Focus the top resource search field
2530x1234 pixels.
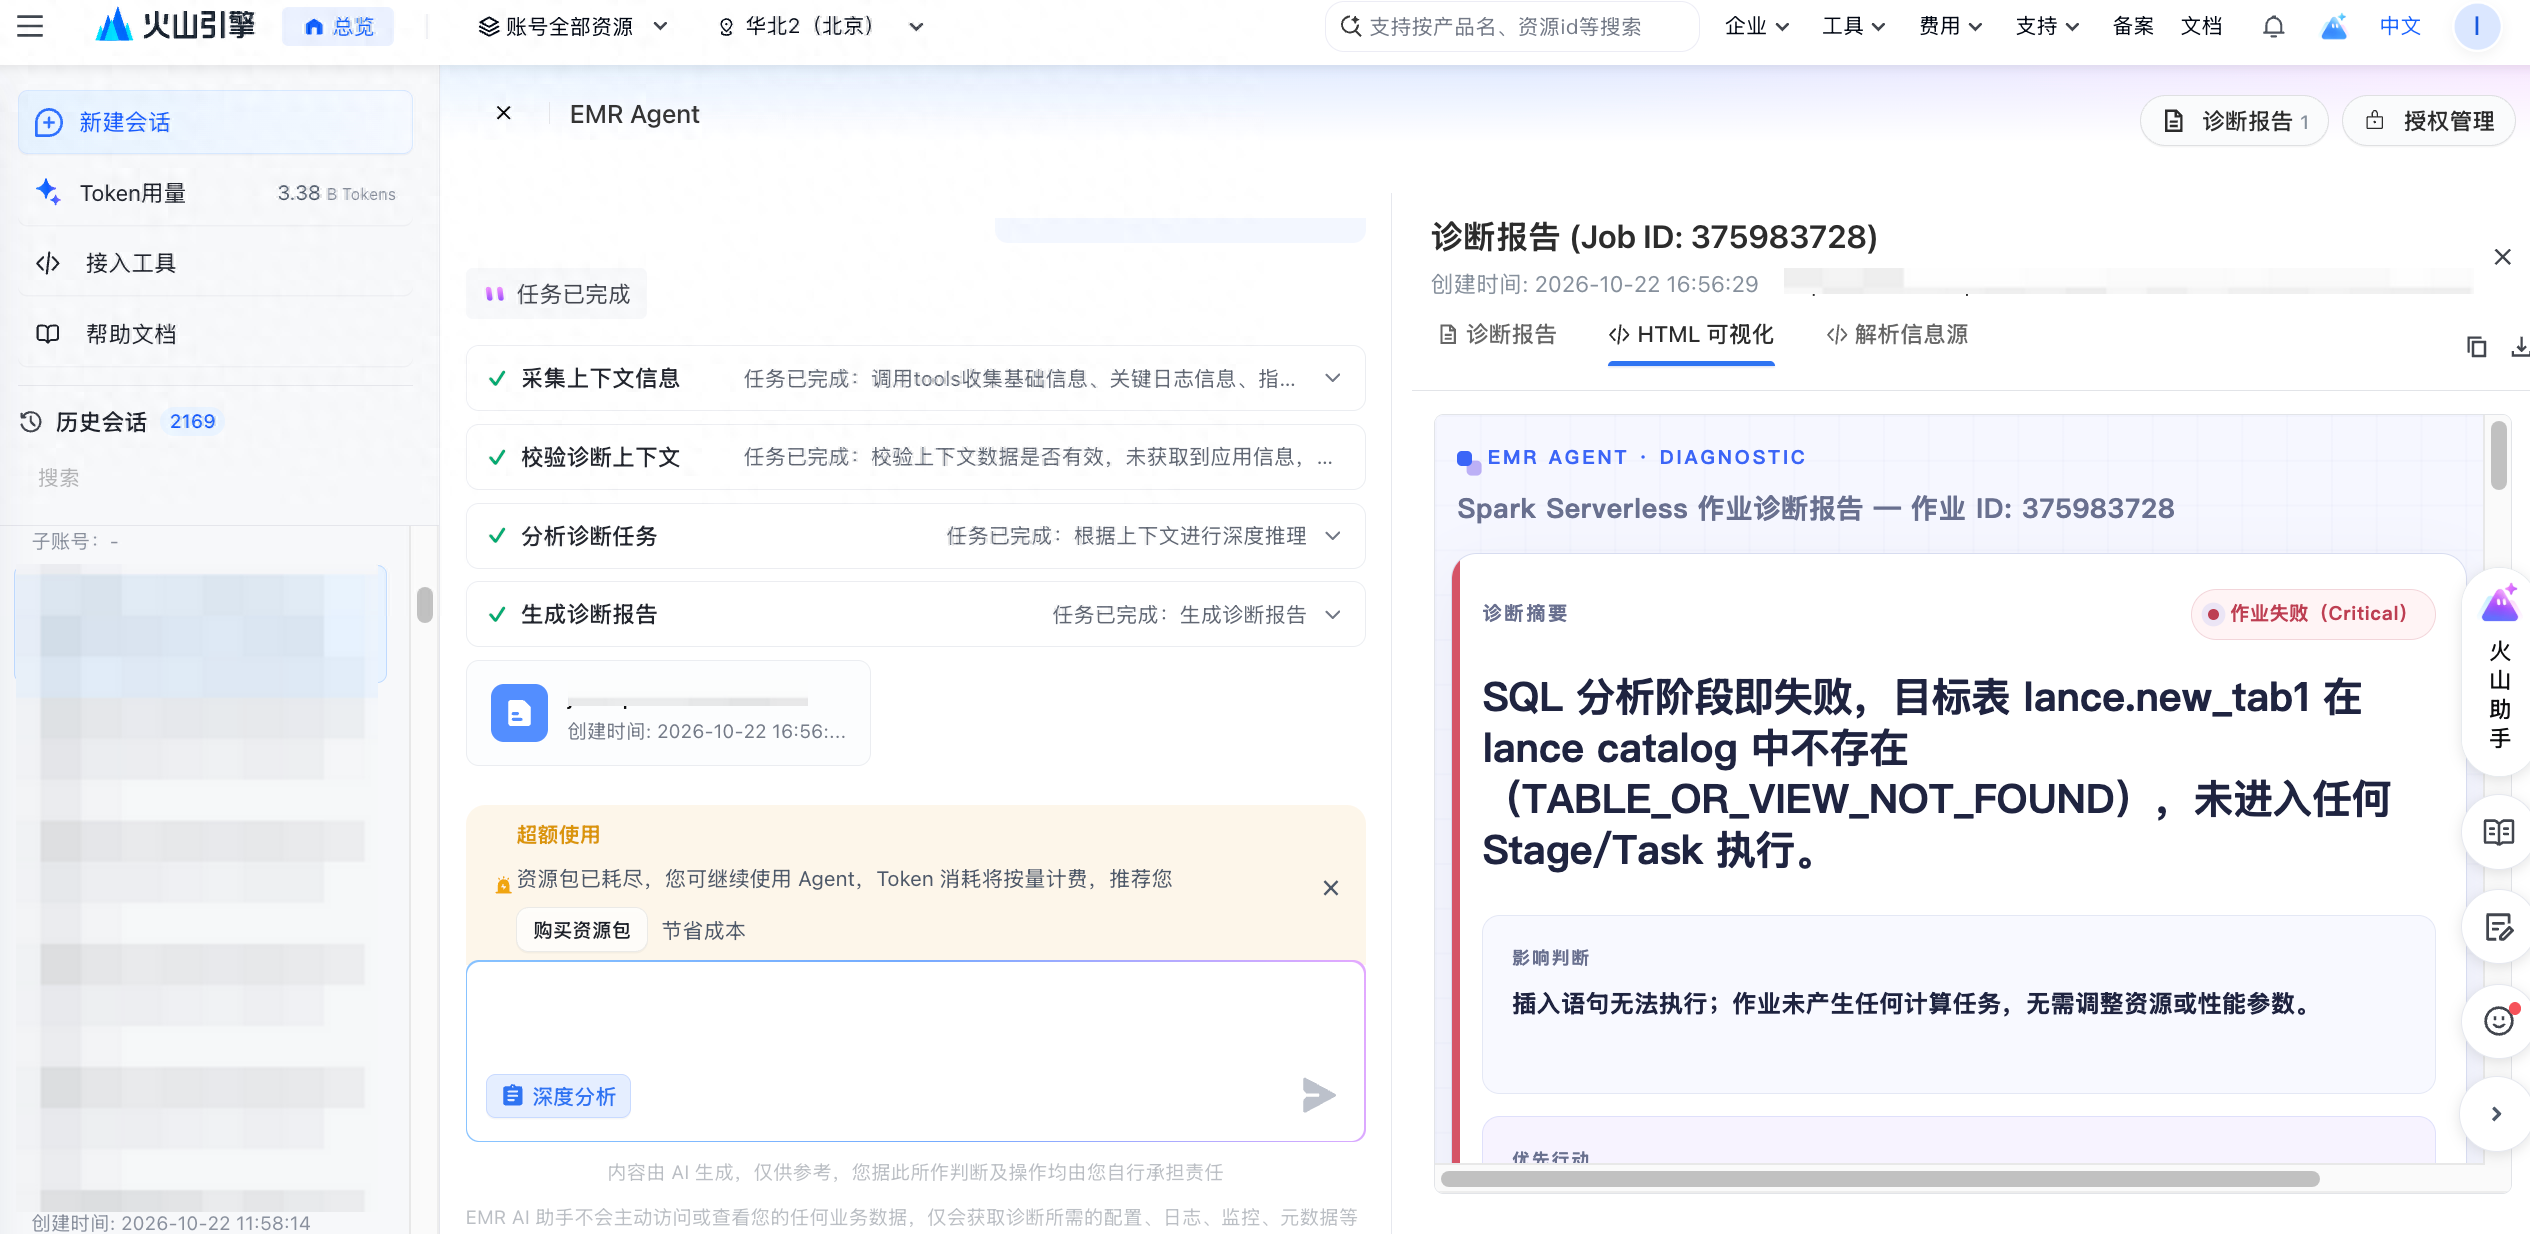1511,26
